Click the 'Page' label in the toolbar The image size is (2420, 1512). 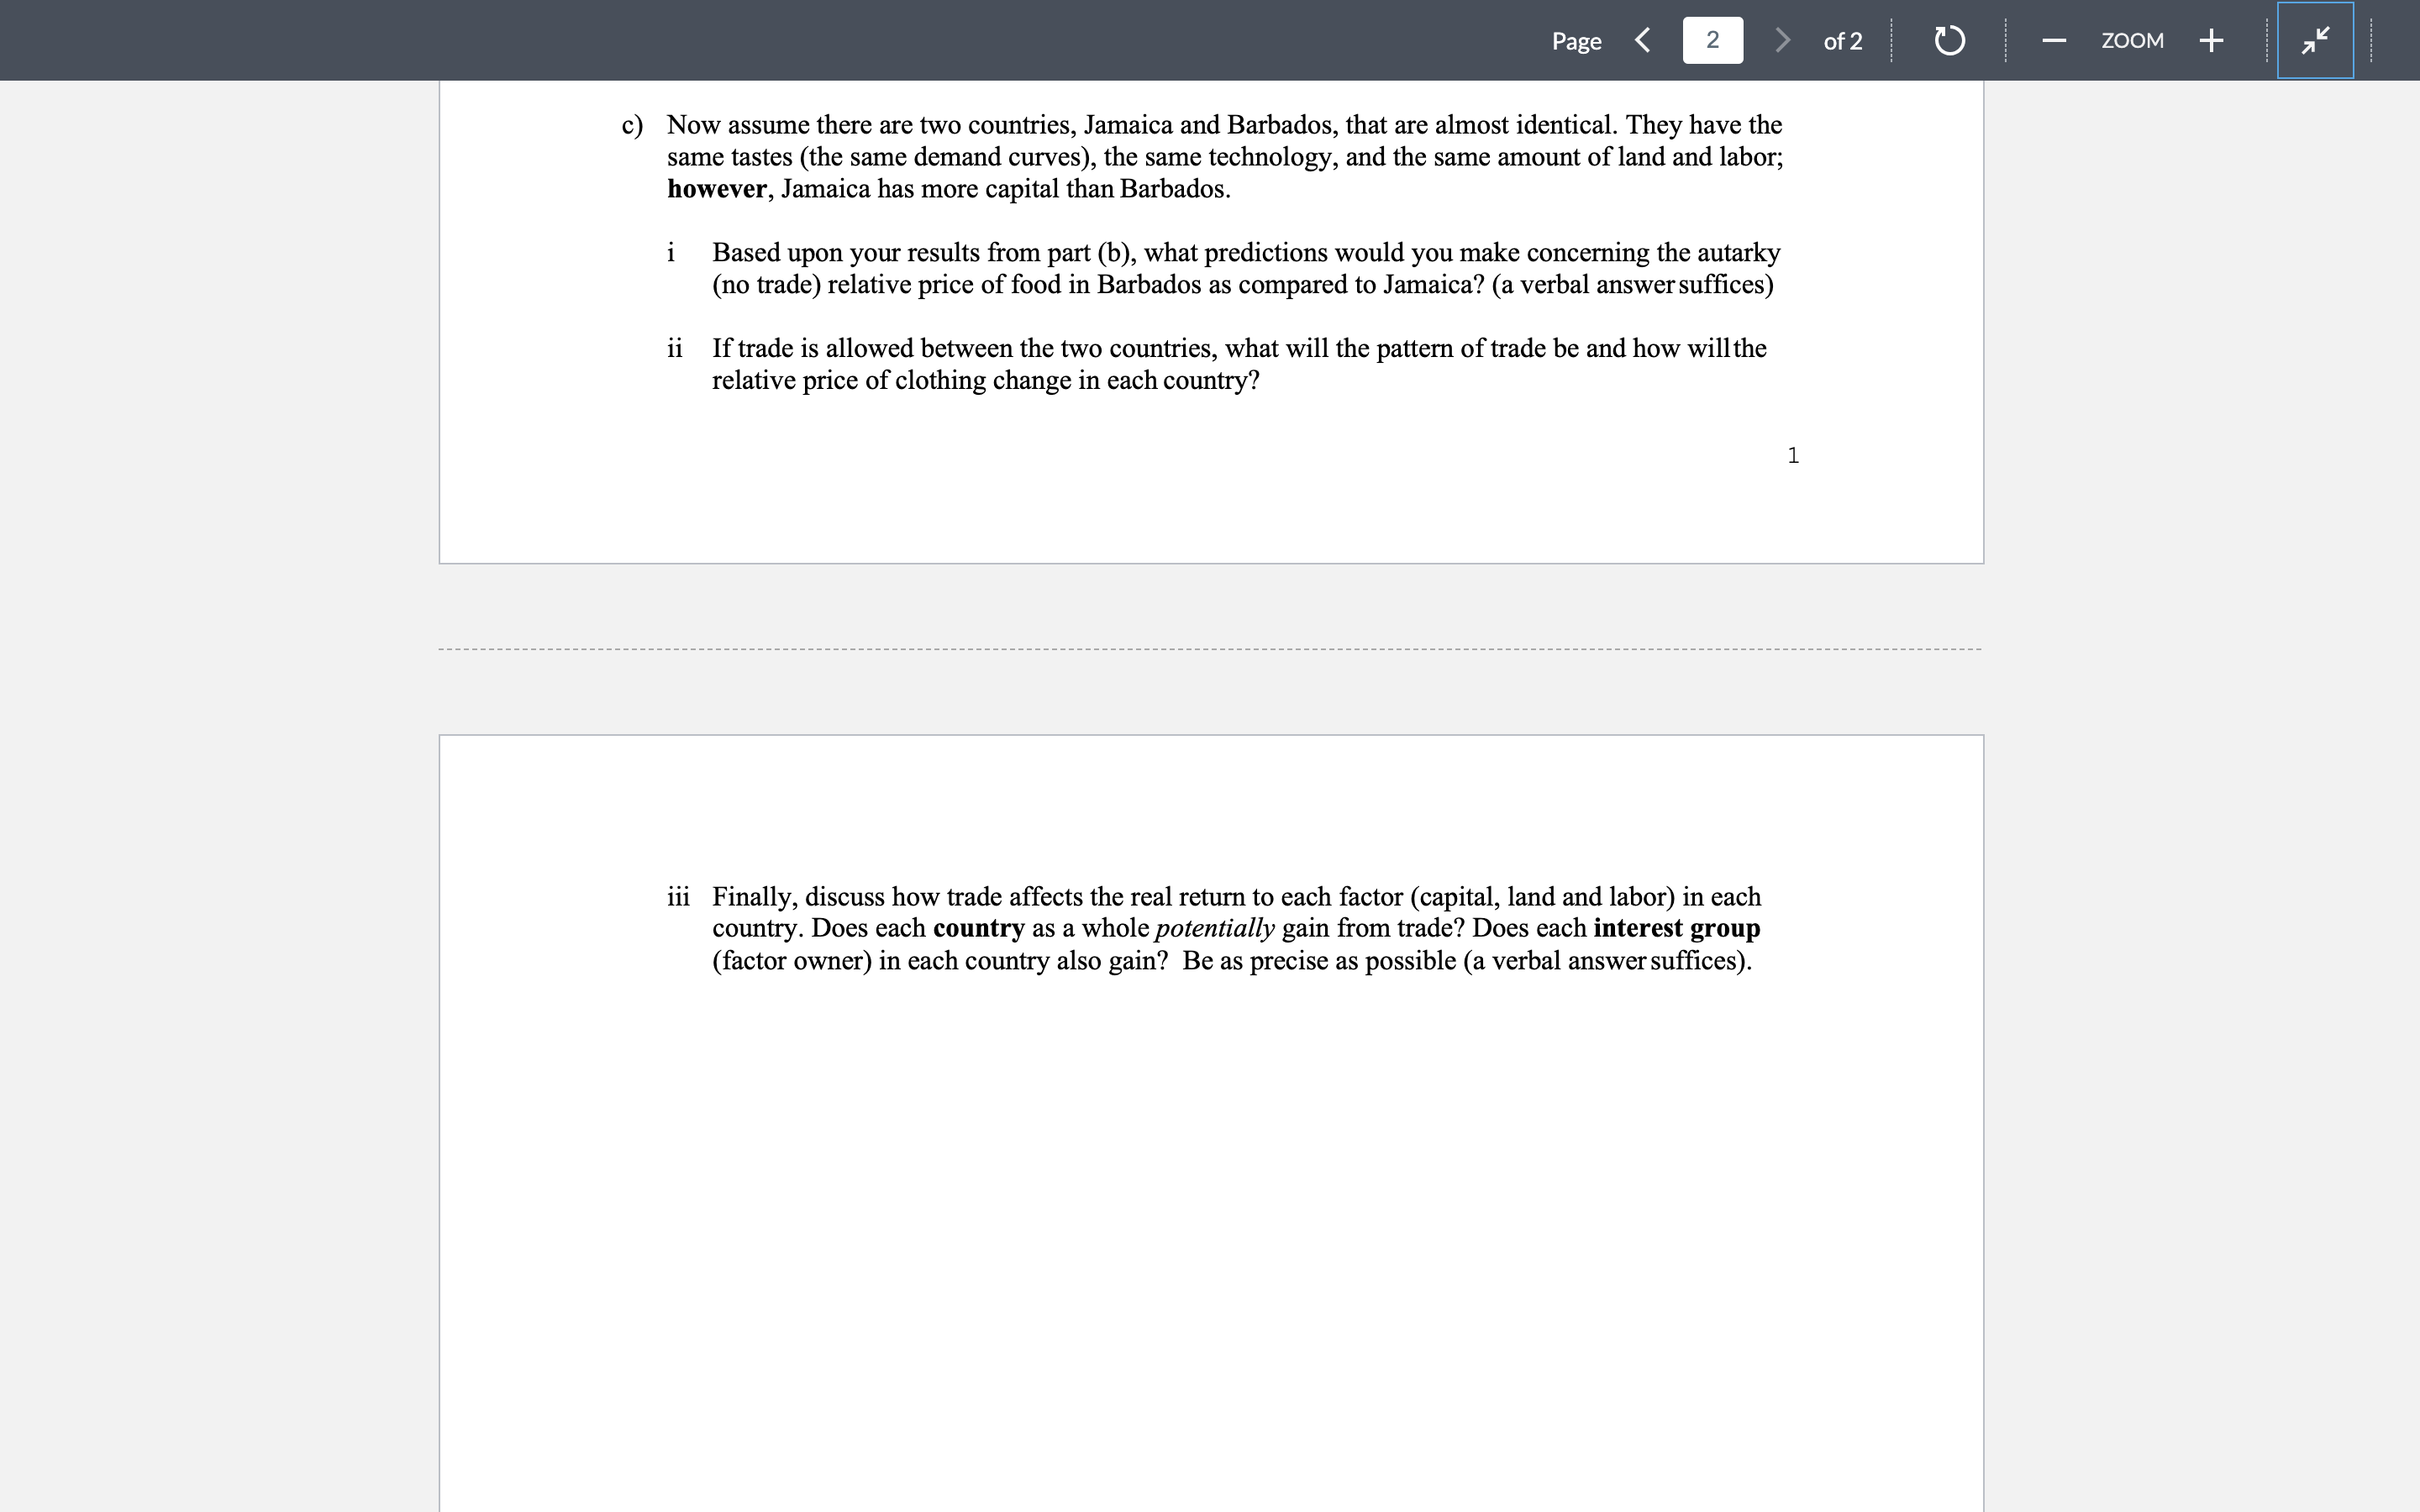[1576, 41]
